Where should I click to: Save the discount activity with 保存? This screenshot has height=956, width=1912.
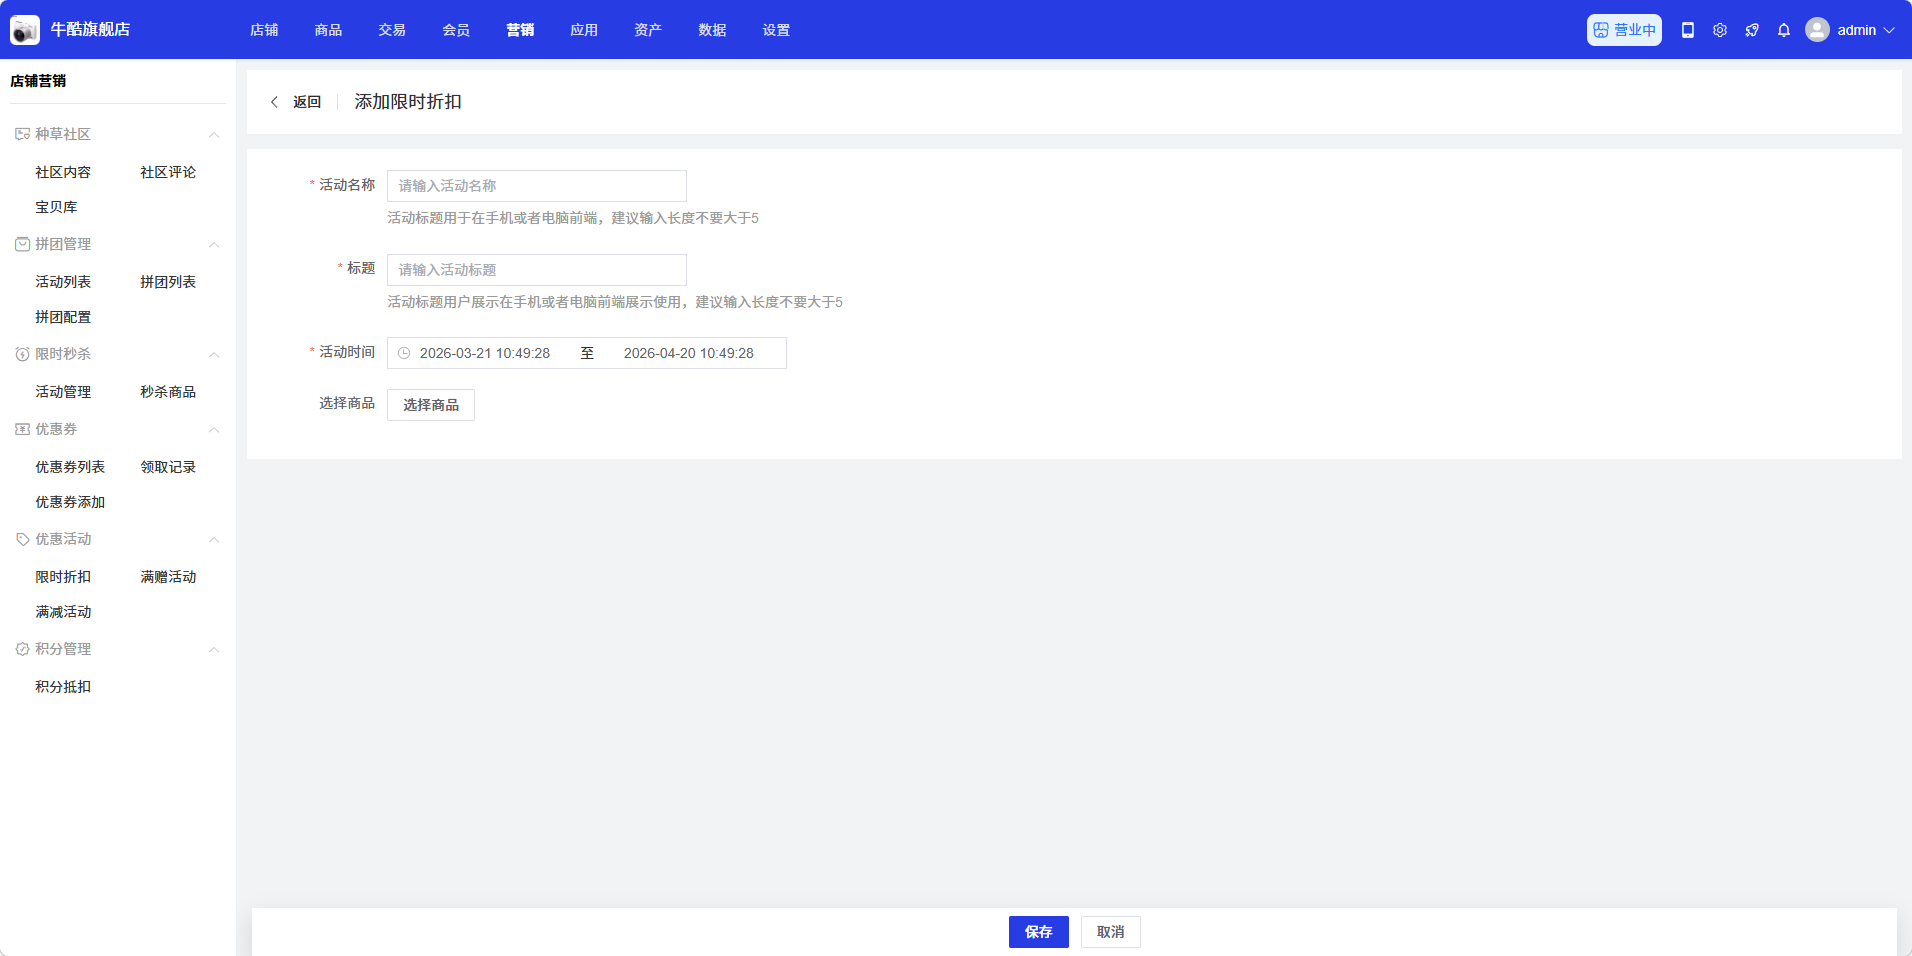1038,932
